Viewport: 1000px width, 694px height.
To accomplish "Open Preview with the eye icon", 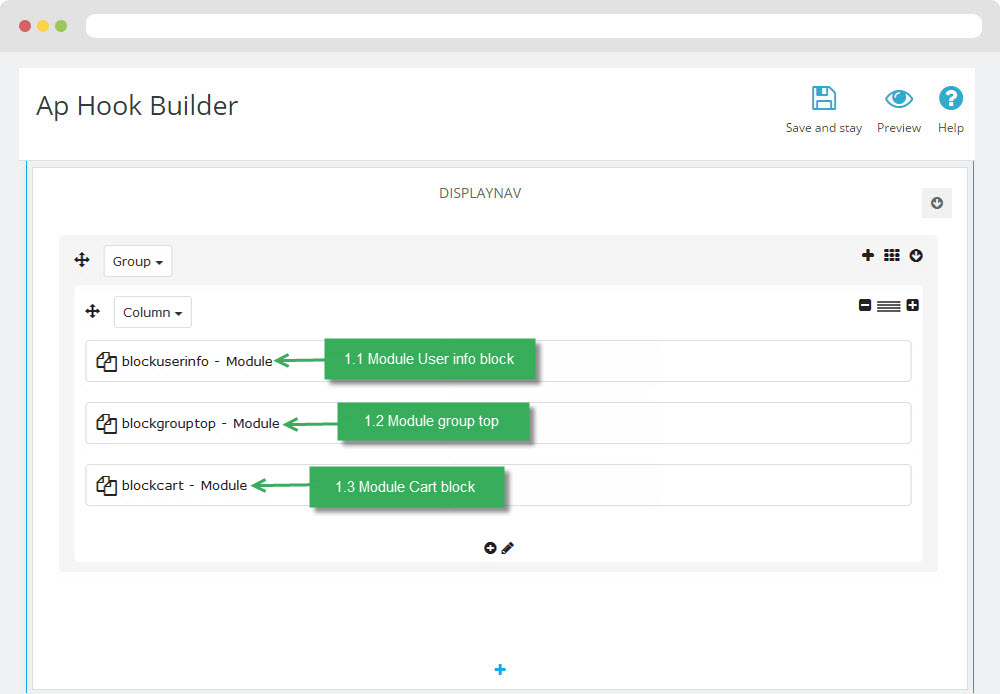I will (x=899, y=99).
